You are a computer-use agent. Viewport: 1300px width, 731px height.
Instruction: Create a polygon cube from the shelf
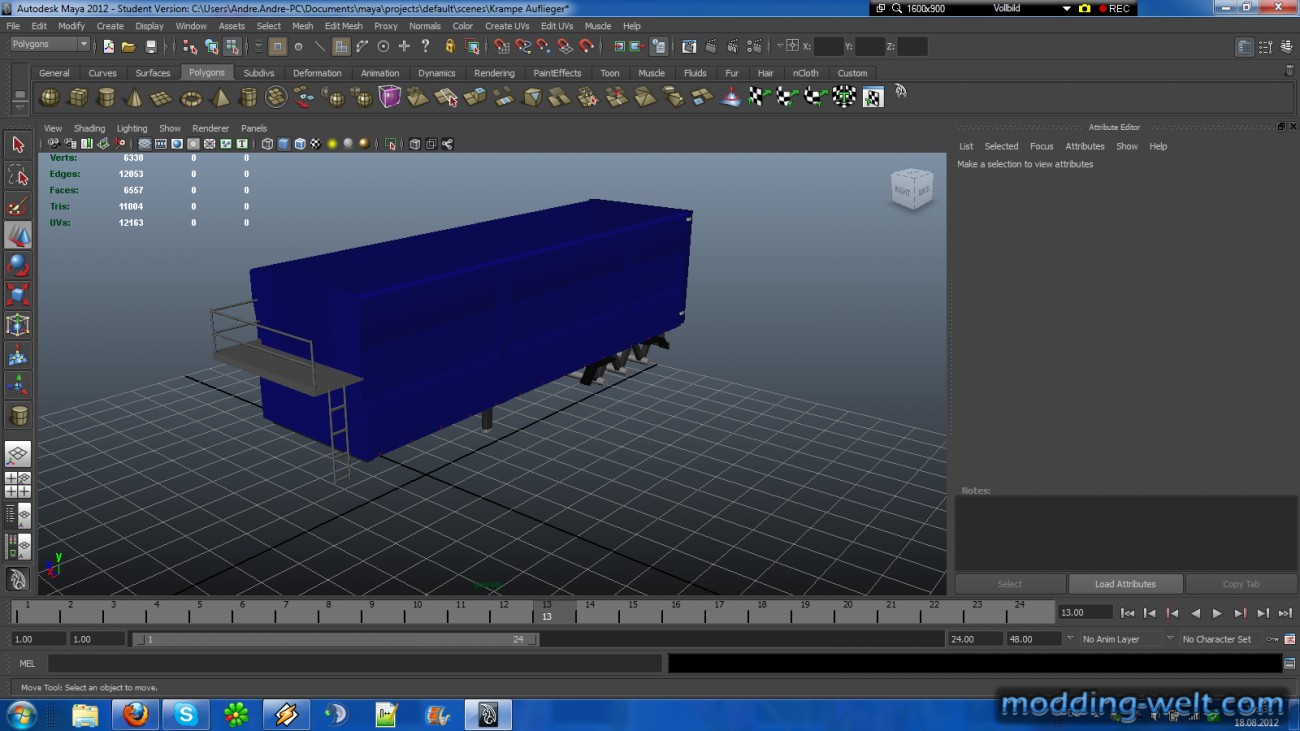(x=77, y=97)
